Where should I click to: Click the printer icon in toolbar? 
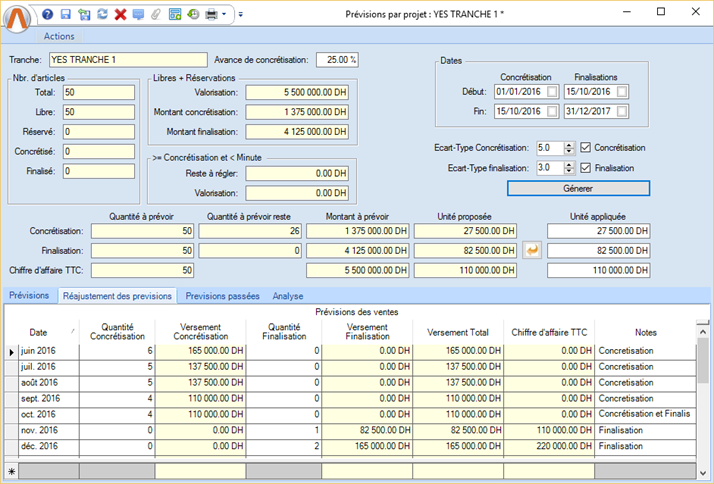211,14
